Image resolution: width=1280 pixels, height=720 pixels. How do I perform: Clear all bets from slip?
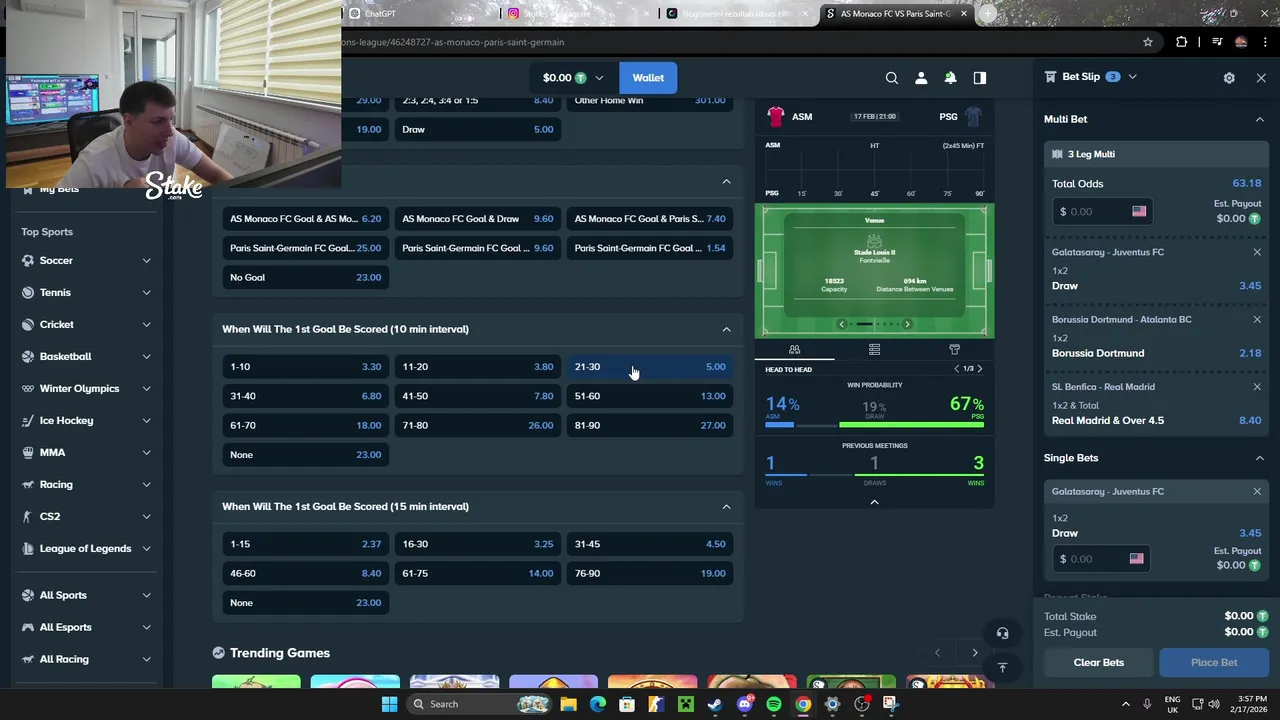click(x=1099, y=662)
